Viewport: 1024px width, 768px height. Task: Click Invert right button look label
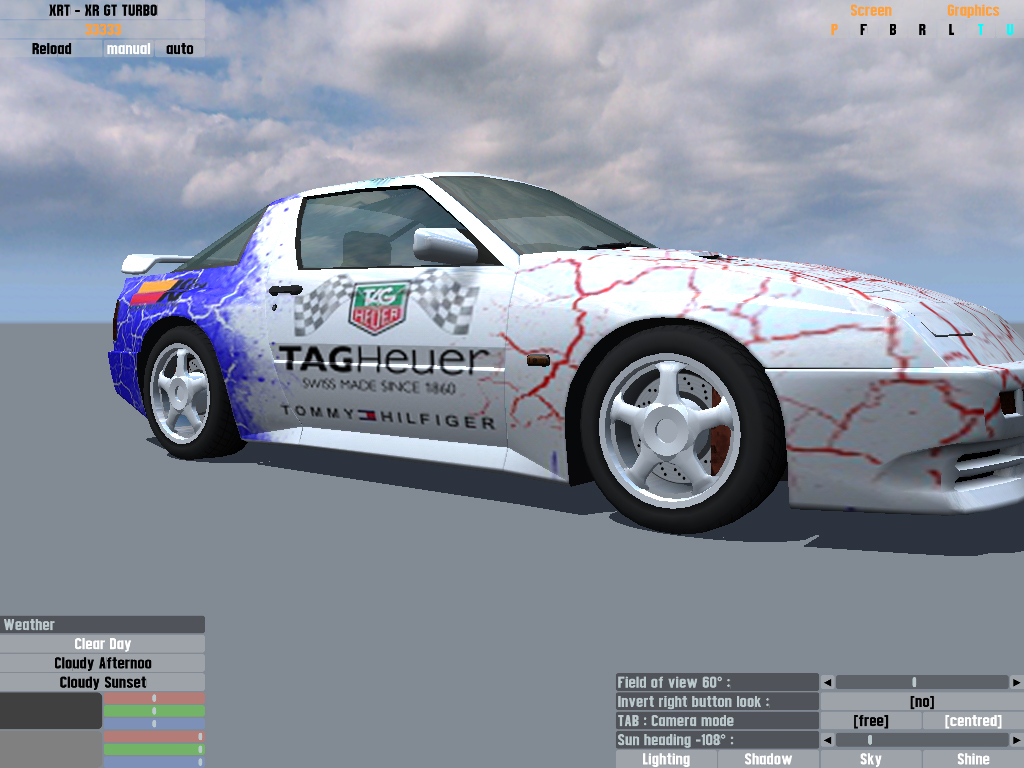click(717, 701)
